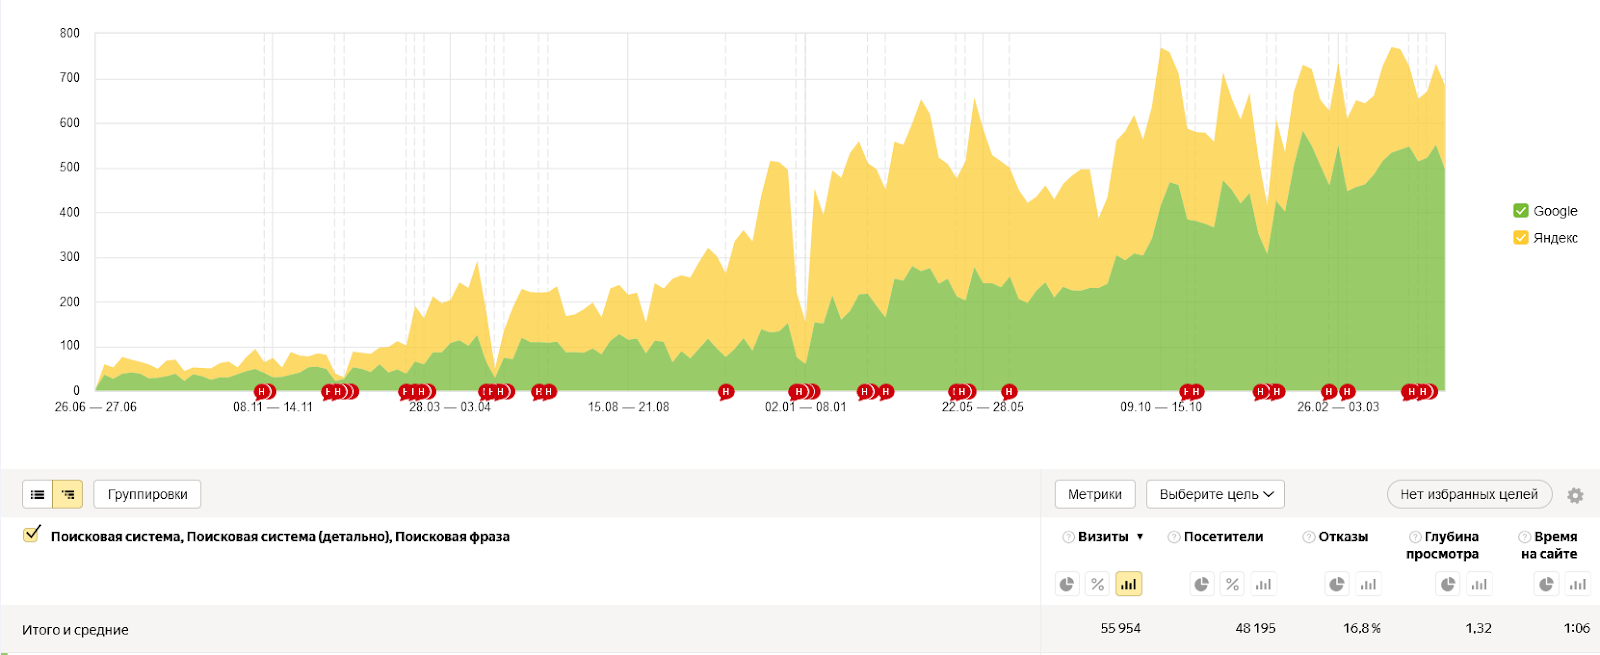Image resolution: width=1600 pixels, height=655 pixels.
Task: Show pie chart for Глубина просмотра
Action: [1448, 584]
